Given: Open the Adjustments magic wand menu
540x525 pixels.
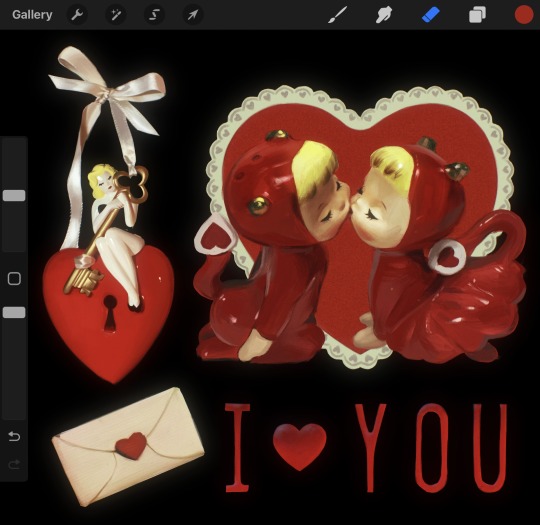Looking at the screenshot, I should (x=115, y=15).
